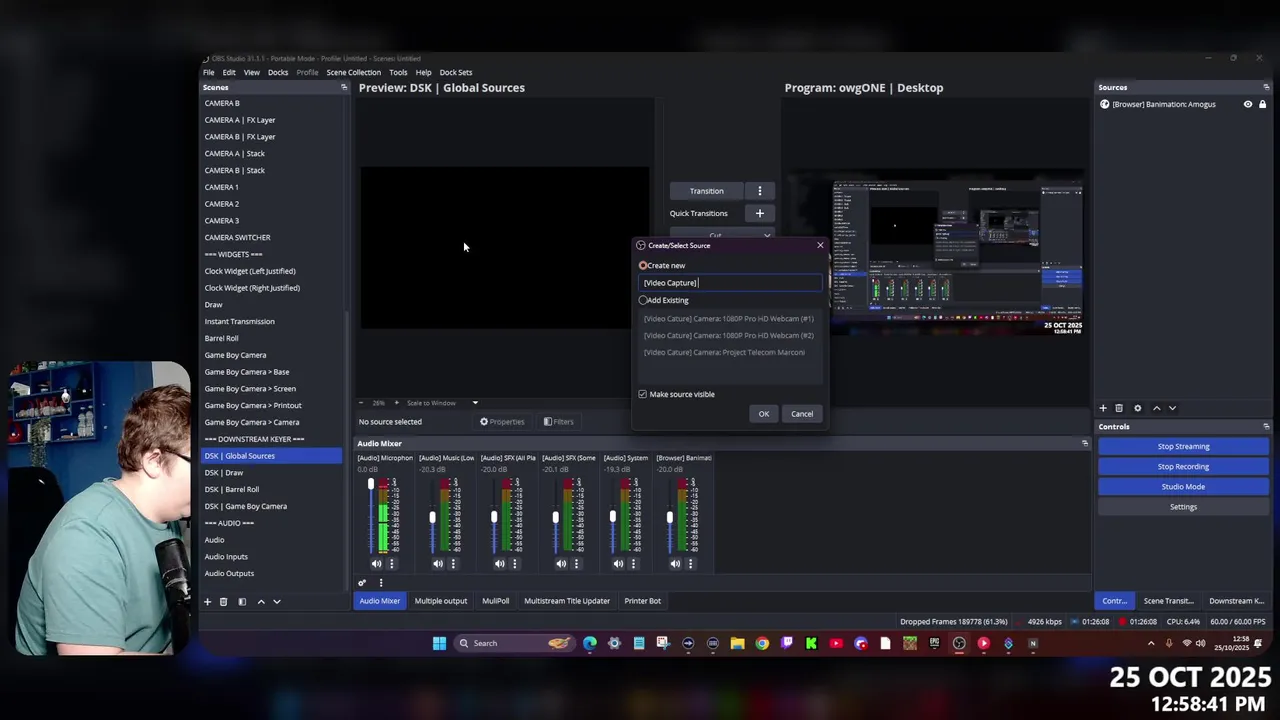Open options menu for Microphone channel
Viewport: 1280px width, 720px height.
pos(391,564)
